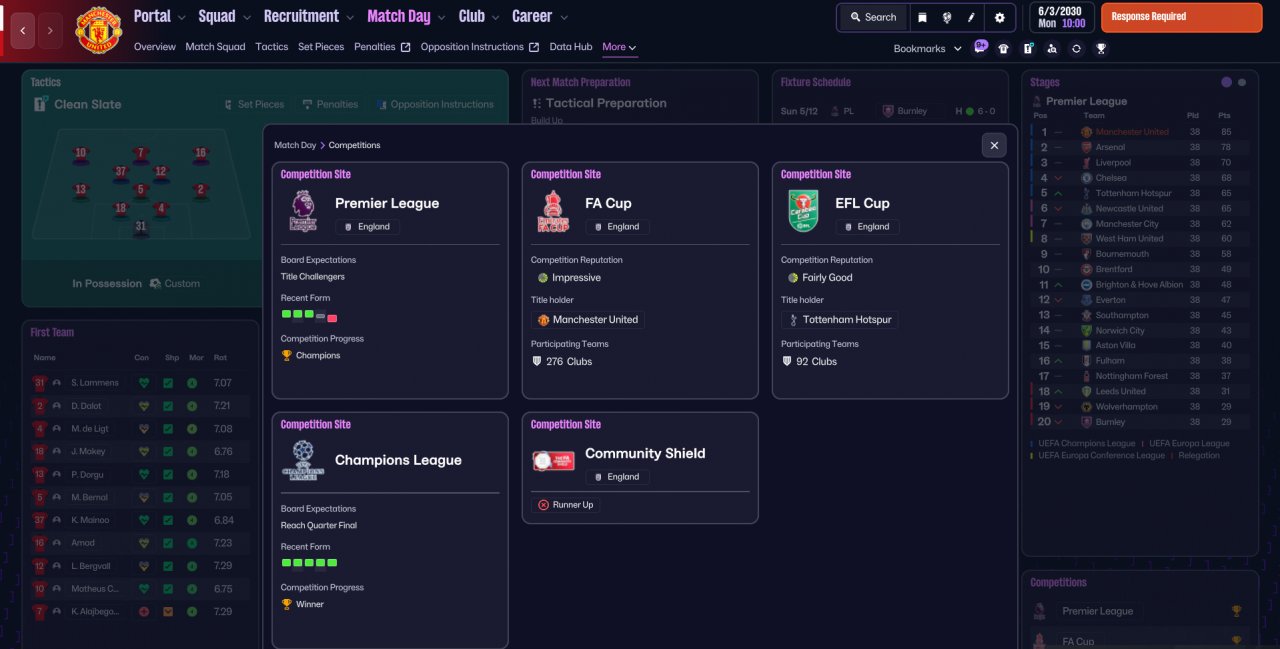Switch to the Tactics tab
Image resolution: width=1280 pixels, height=649 pixels.
pyautogui.click(x=272, y=47)
